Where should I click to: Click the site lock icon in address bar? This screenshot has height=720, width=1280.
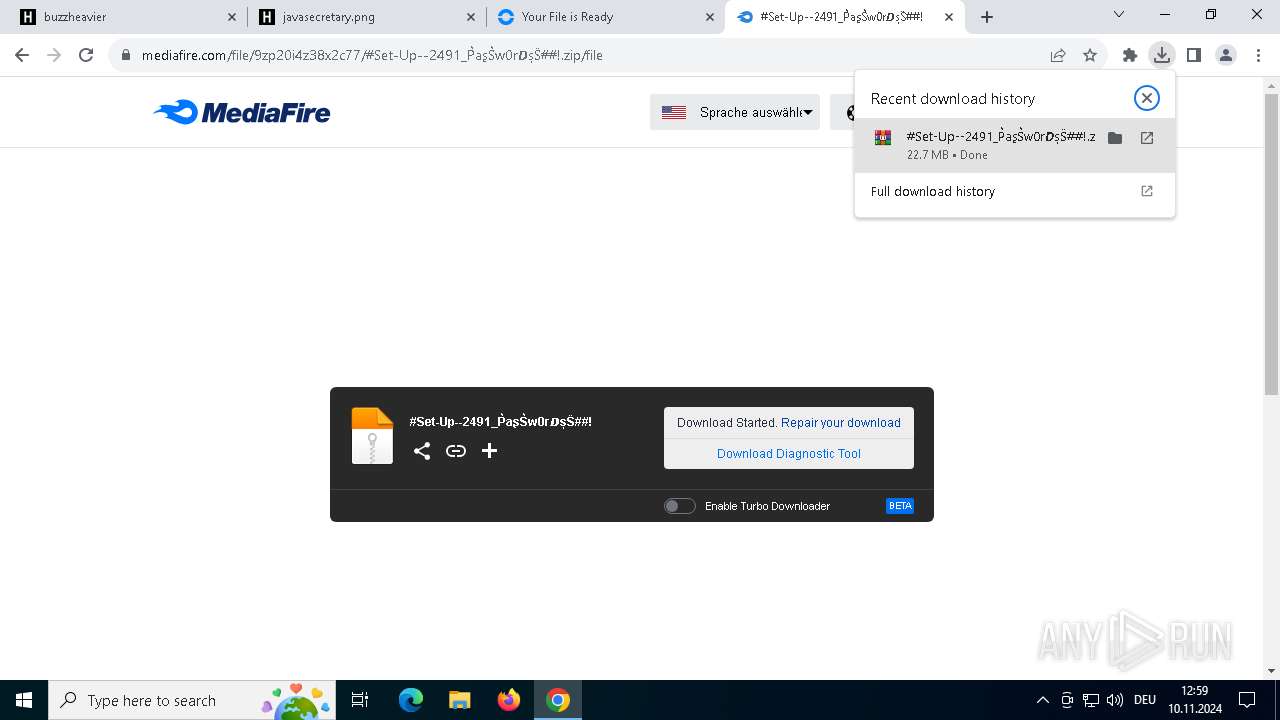point(126,55)
